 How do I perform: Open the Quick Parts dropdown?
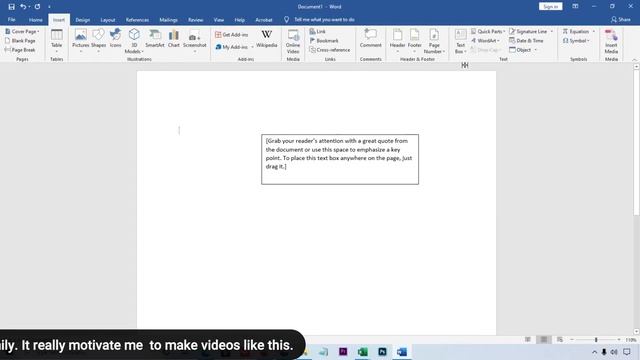(488, 31)
